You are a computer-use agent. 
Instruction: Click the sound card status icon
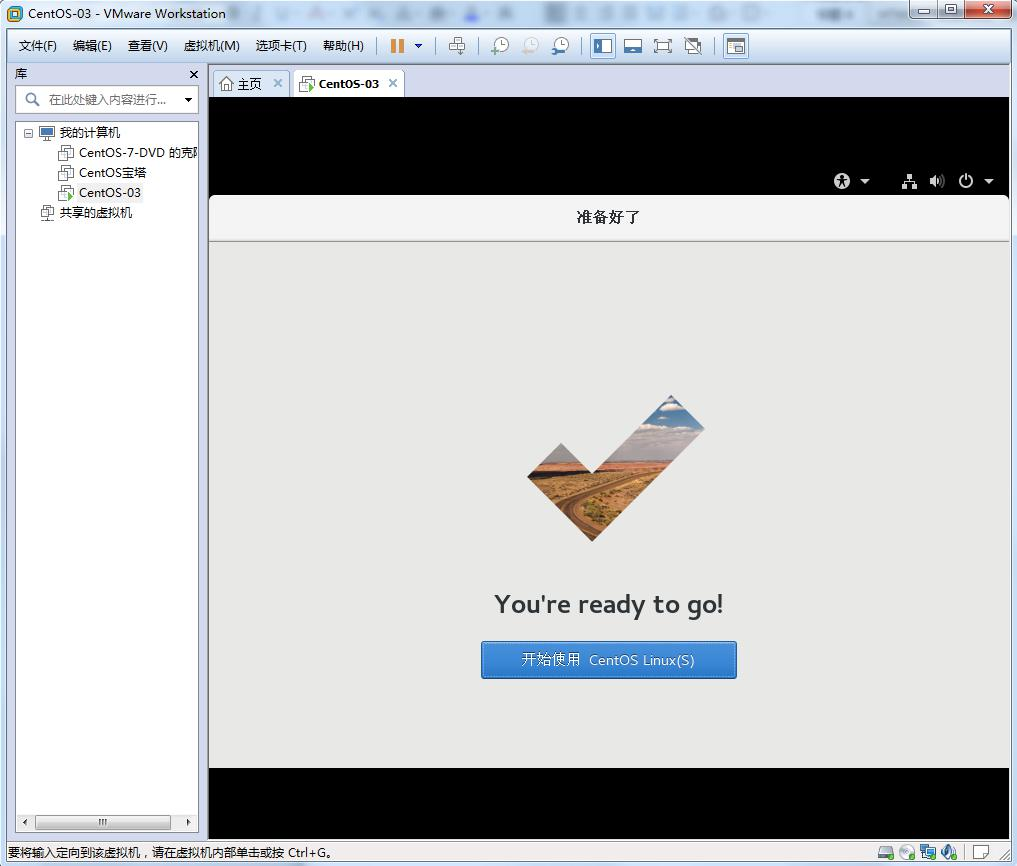coord(949,852)
